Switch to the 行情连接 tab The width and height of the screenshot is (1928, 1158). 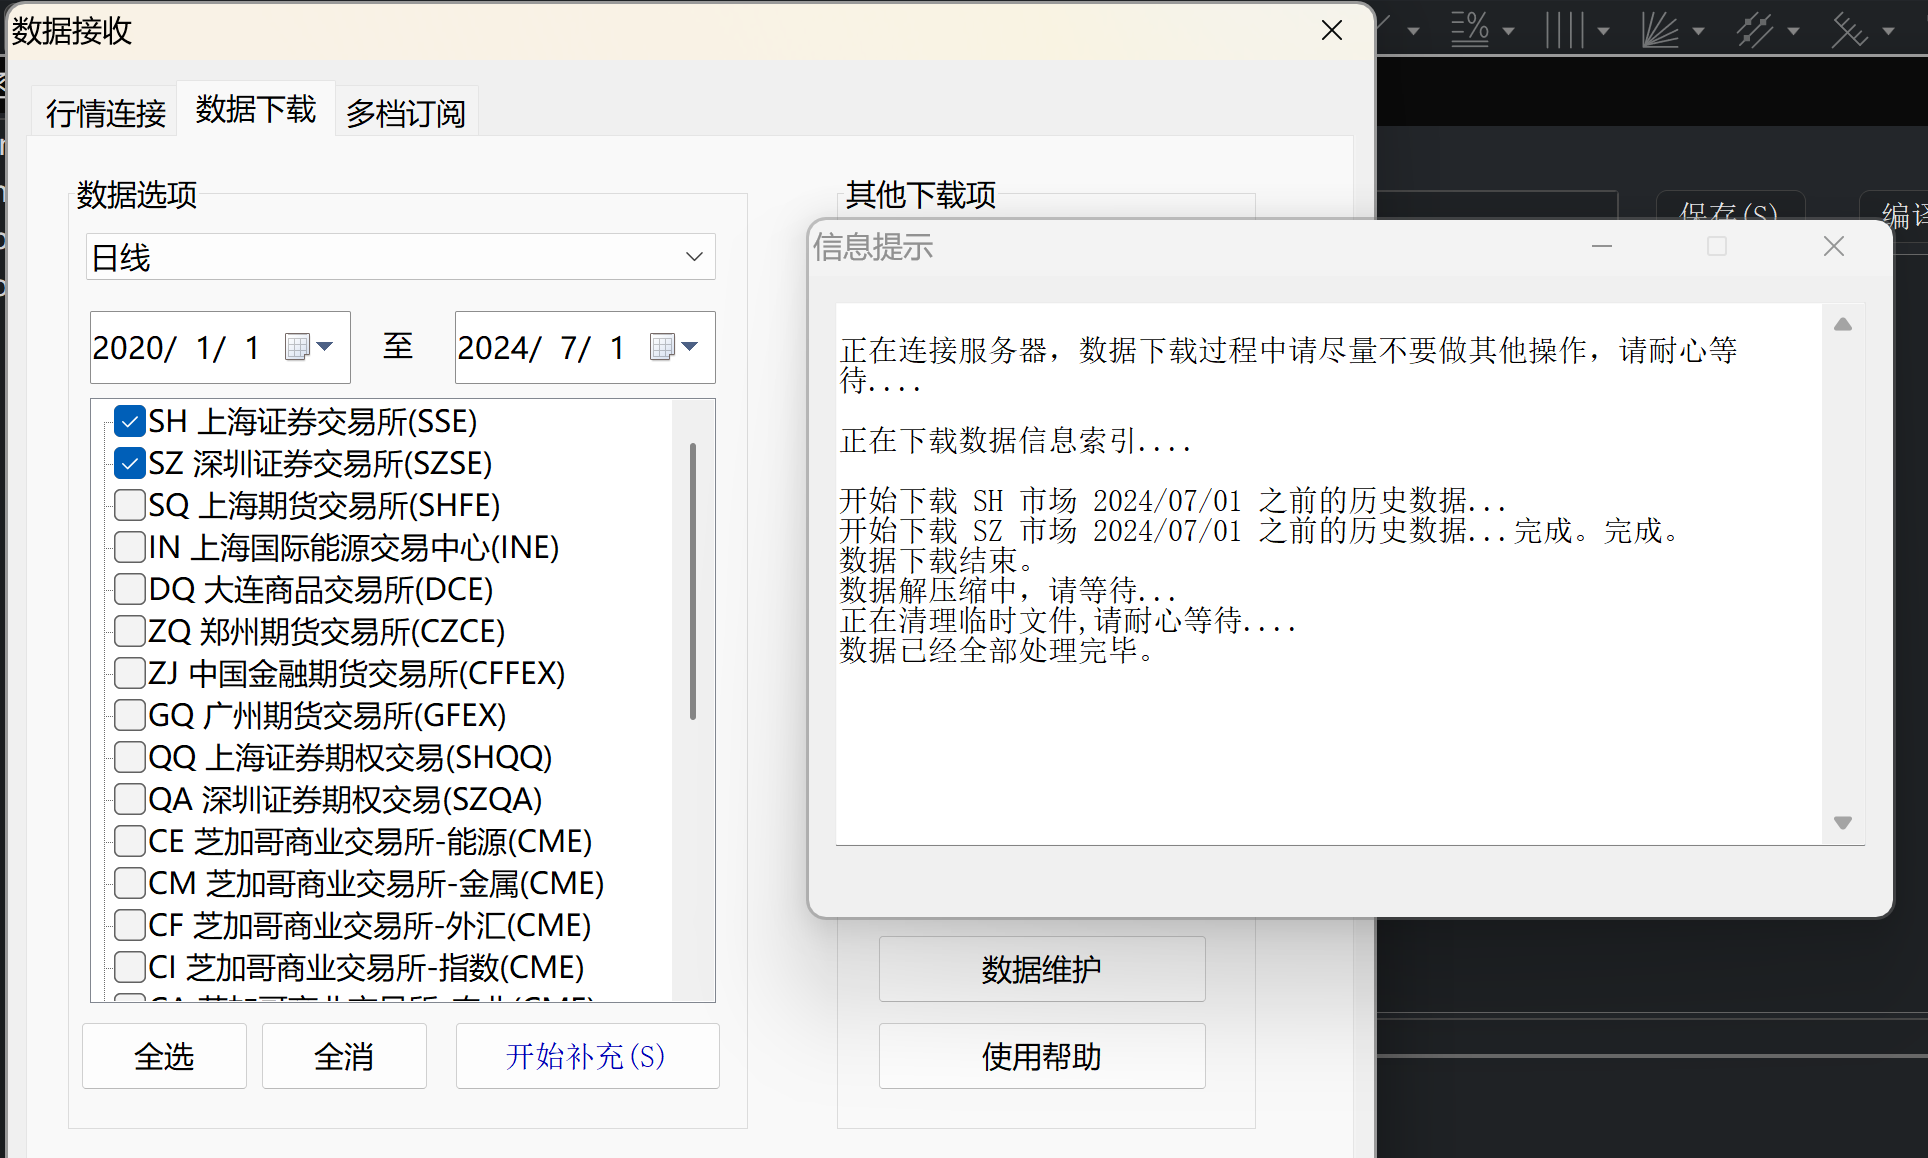(105, 113)
